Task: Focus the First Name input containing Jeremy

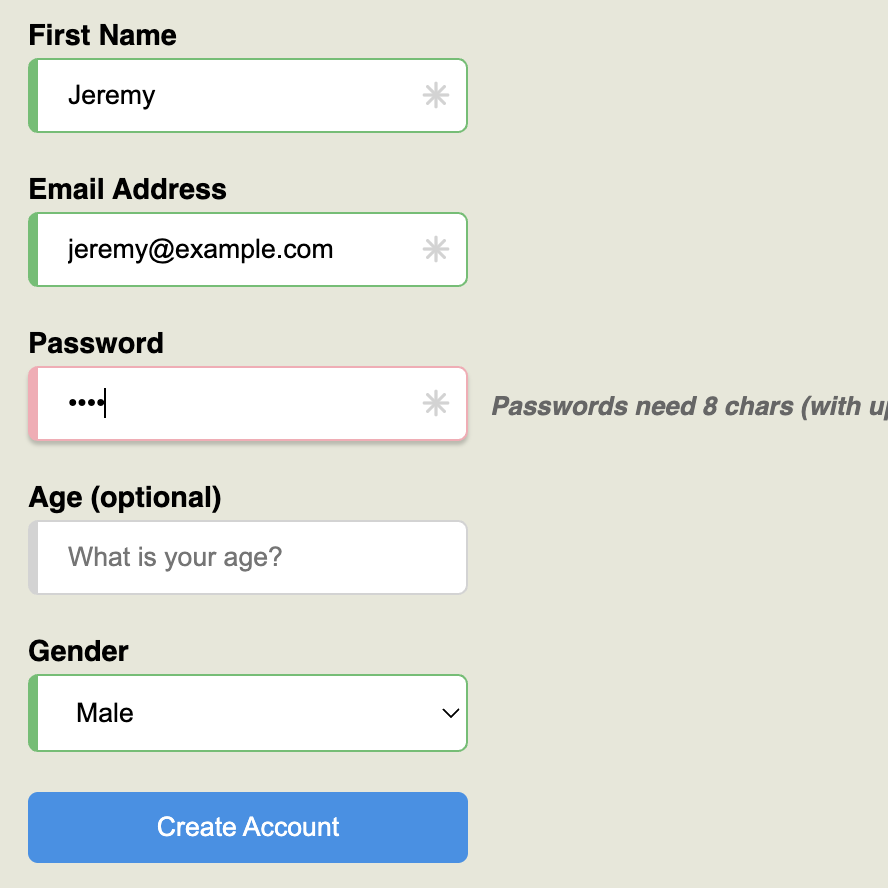Action: 230,96
